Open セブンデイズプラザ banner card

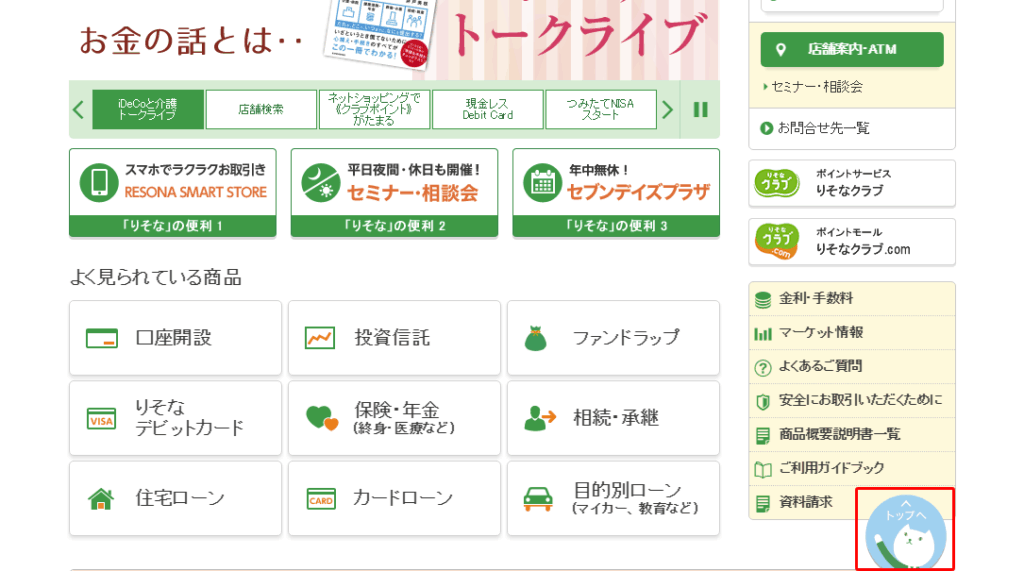[616, 193]
